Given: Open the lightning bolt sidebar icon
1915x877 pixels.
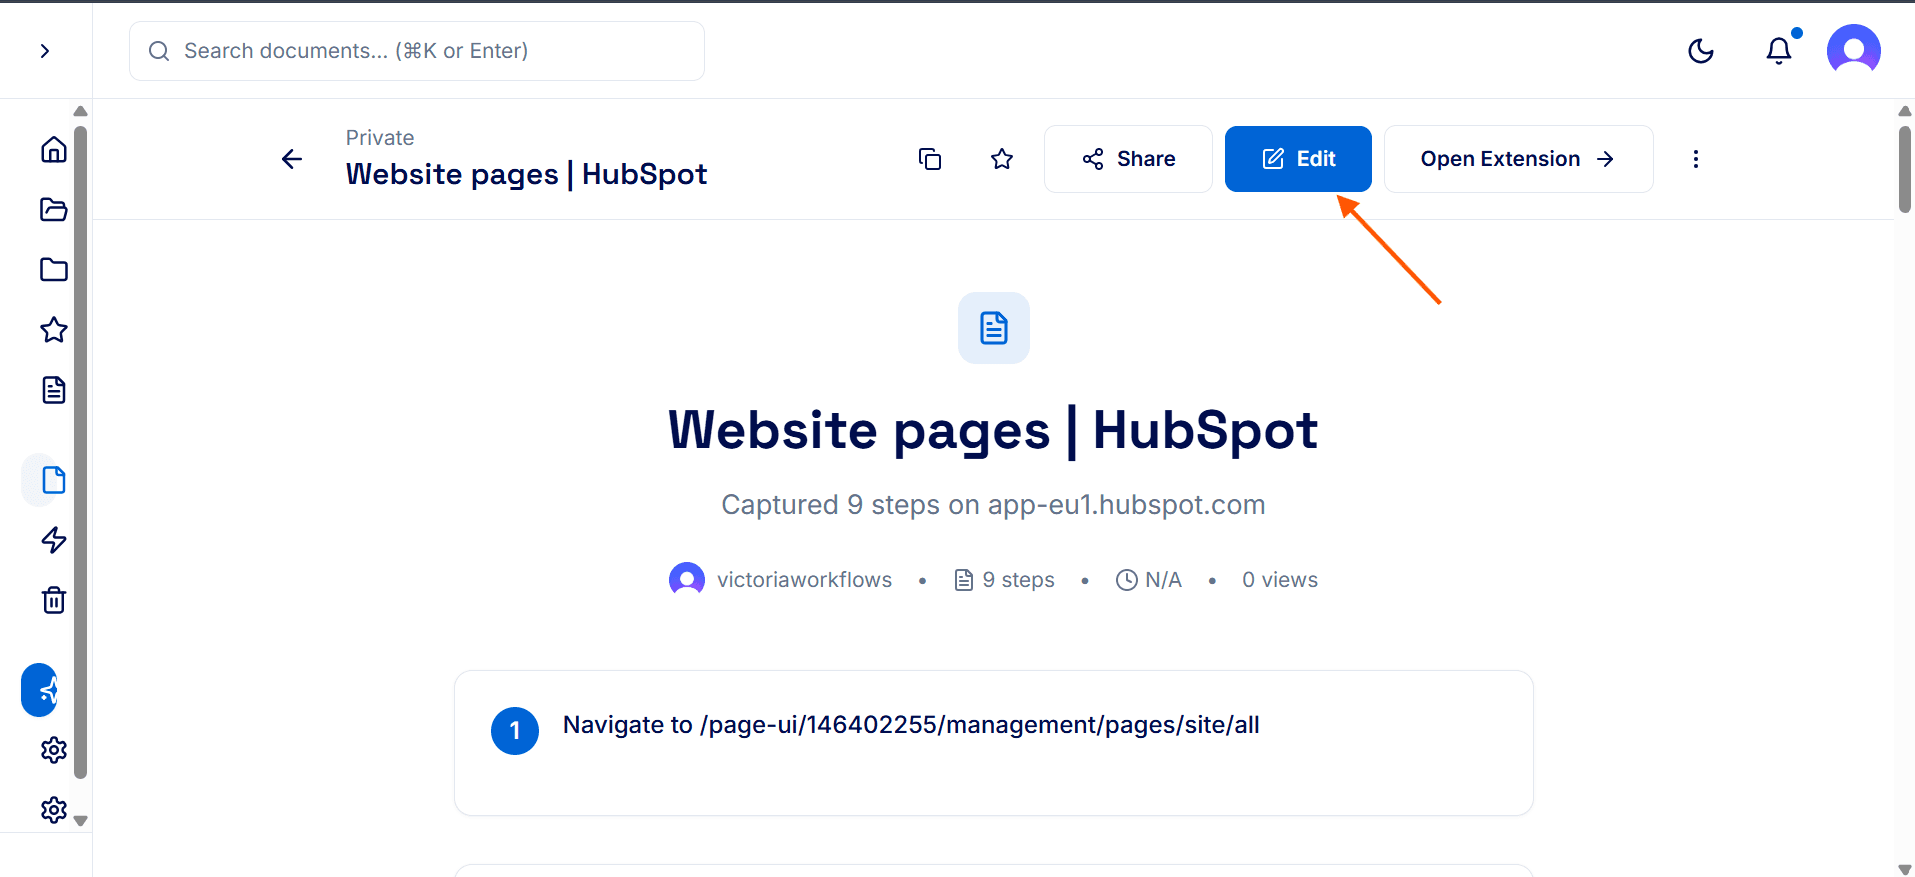Looking at the screenshot, I should click(54, 540).
